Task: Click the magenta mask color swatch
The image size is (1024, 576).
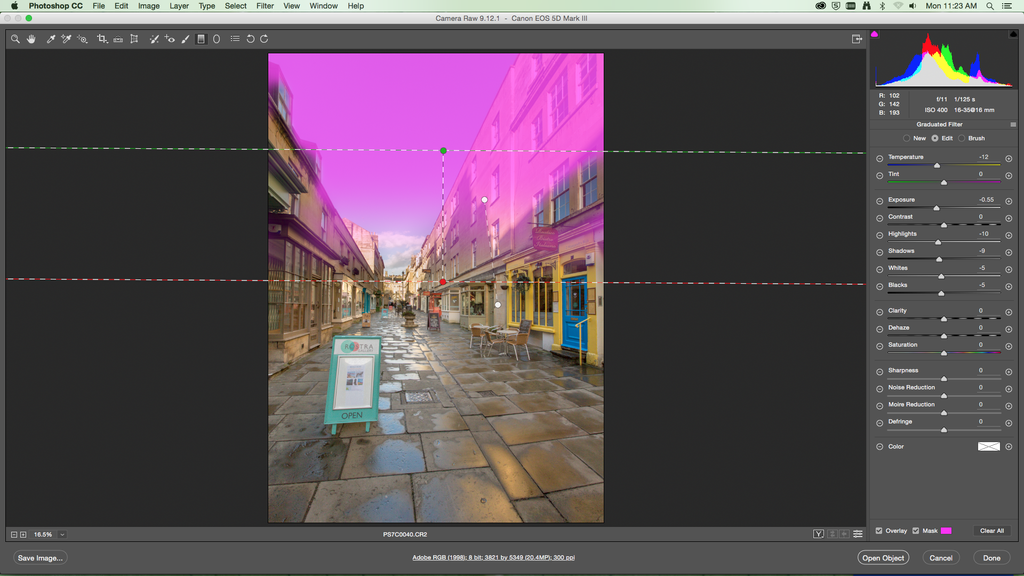Action: 946,531
